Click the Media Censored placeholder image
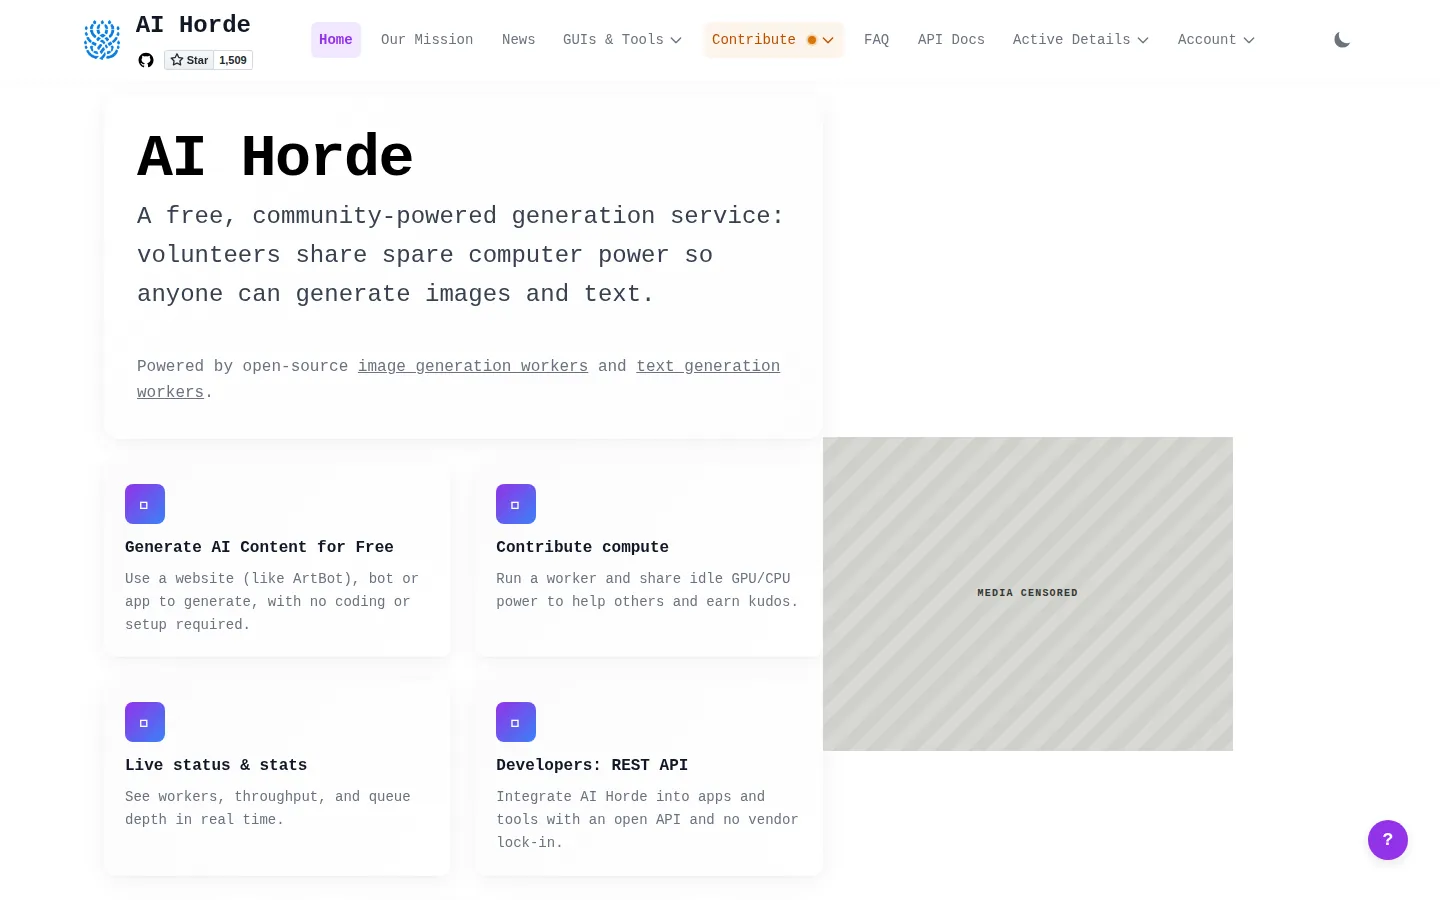Viewport: 1440px width, 900px height. pyautogui.click(x=1028, y=594)
